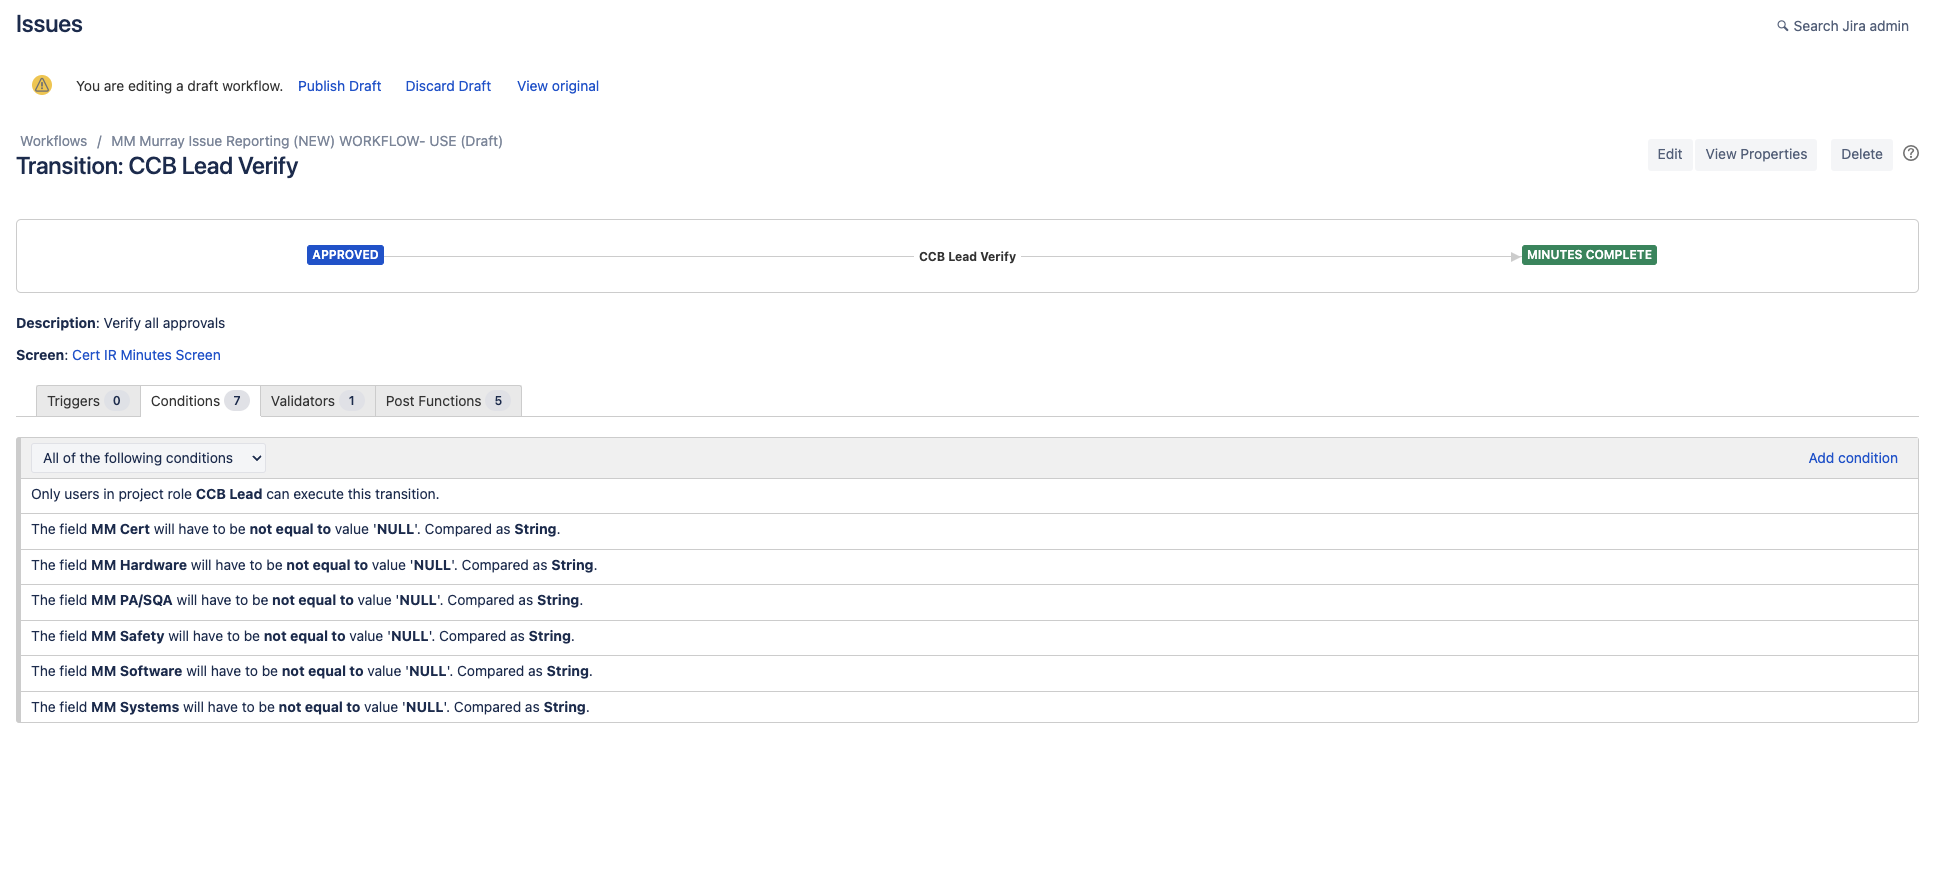Open View Properties button
This screenshot has height=871, width=1945.
coord(1756,154)
